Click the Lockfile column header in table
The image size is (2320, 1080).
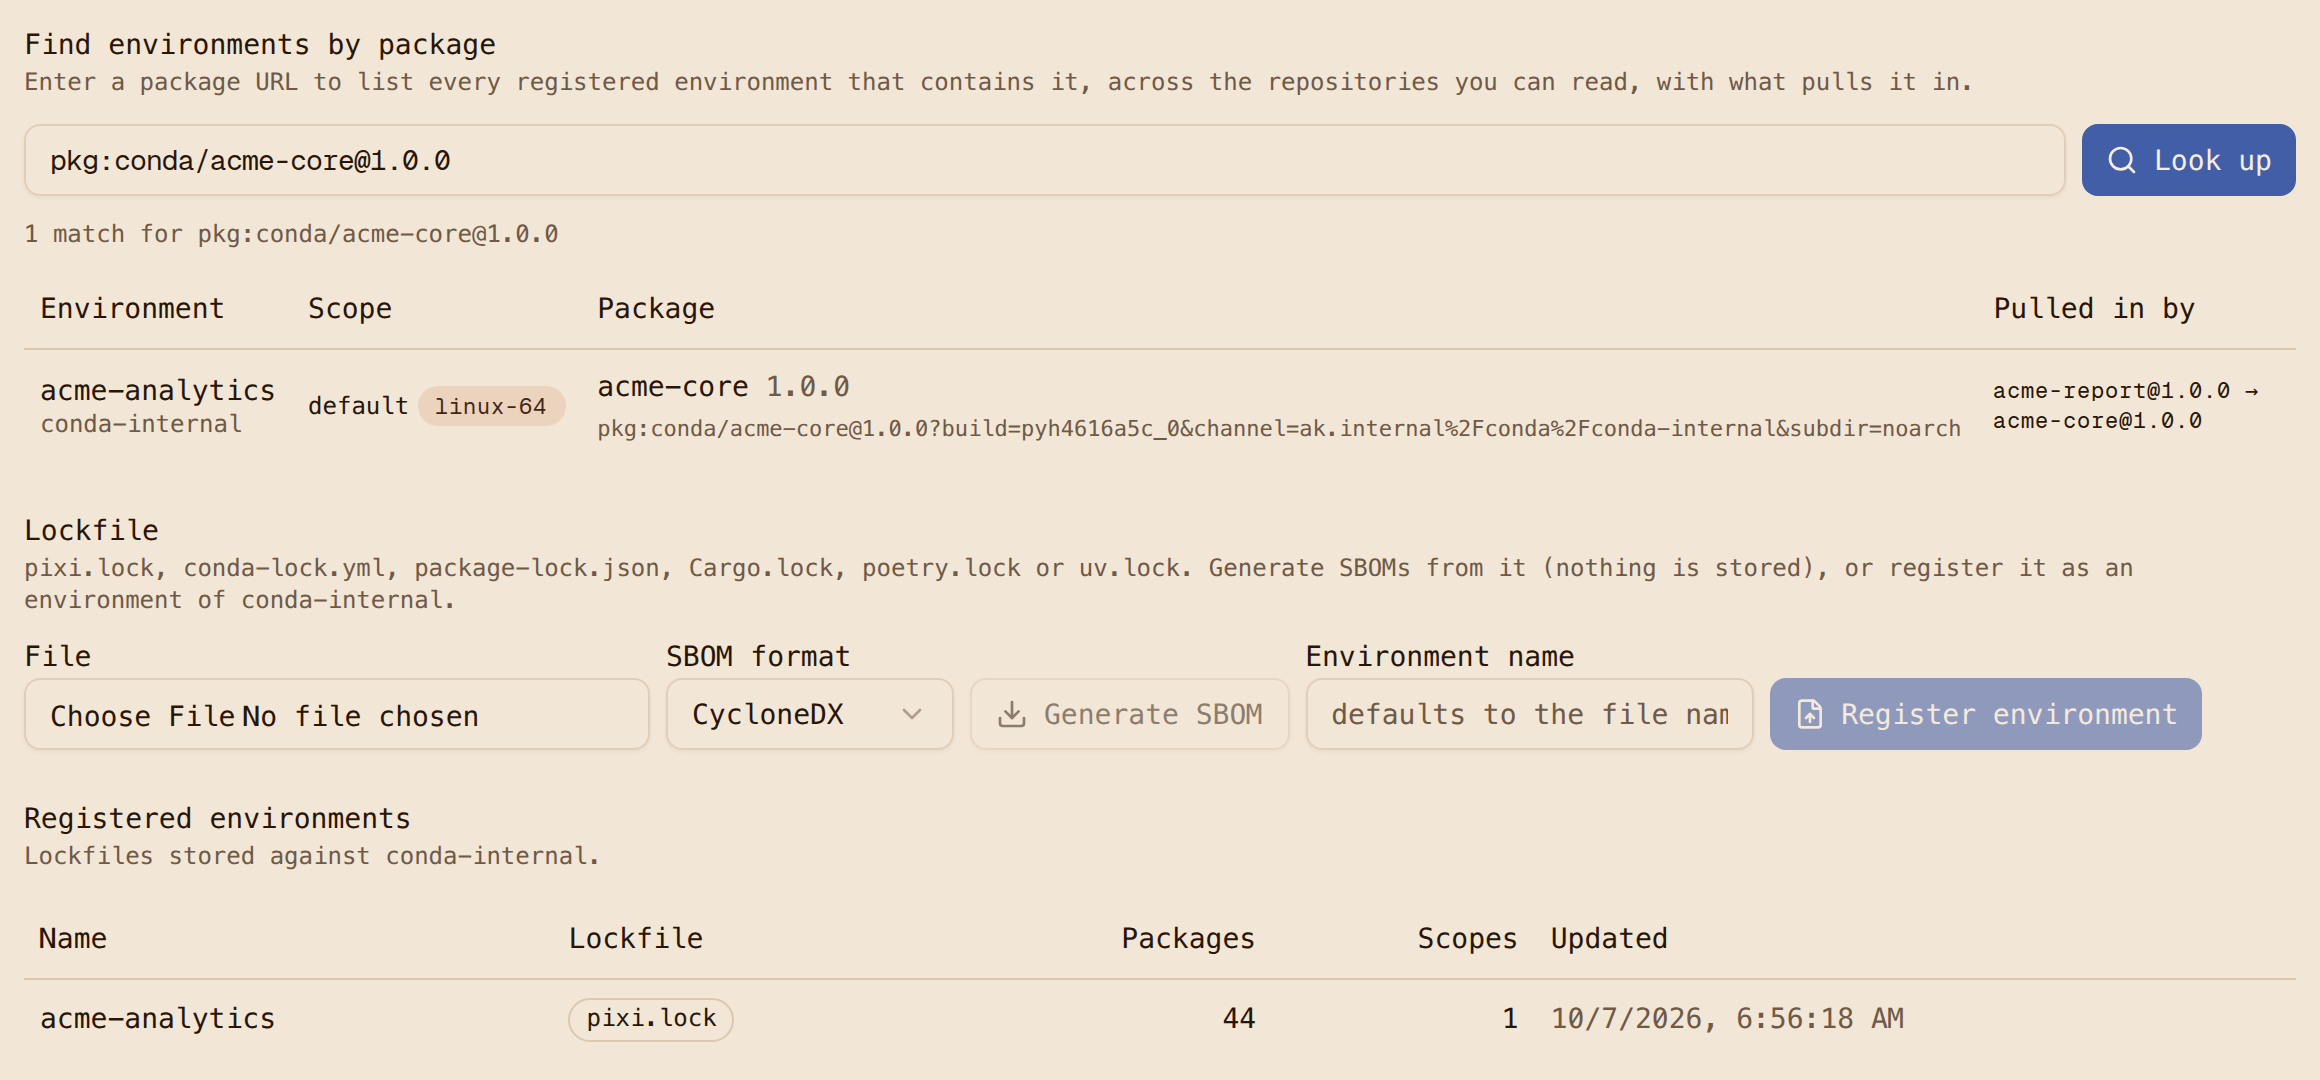click(x=635, y=938)
